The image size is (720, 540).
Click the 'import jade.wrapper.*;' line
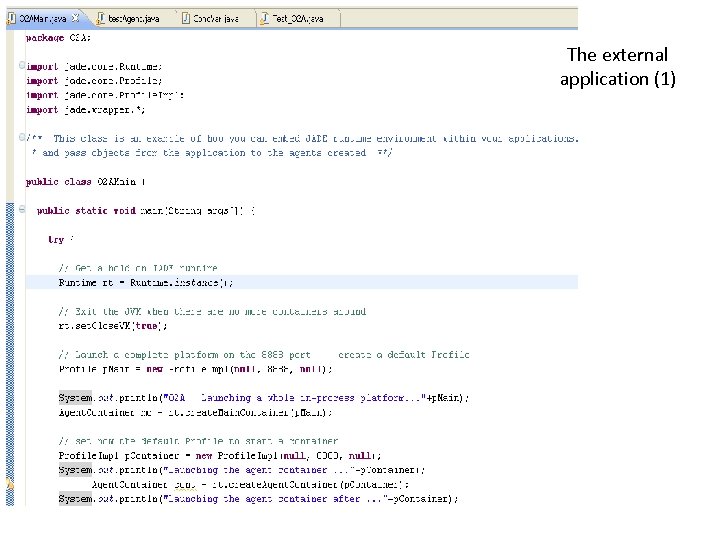click(86, 110)
